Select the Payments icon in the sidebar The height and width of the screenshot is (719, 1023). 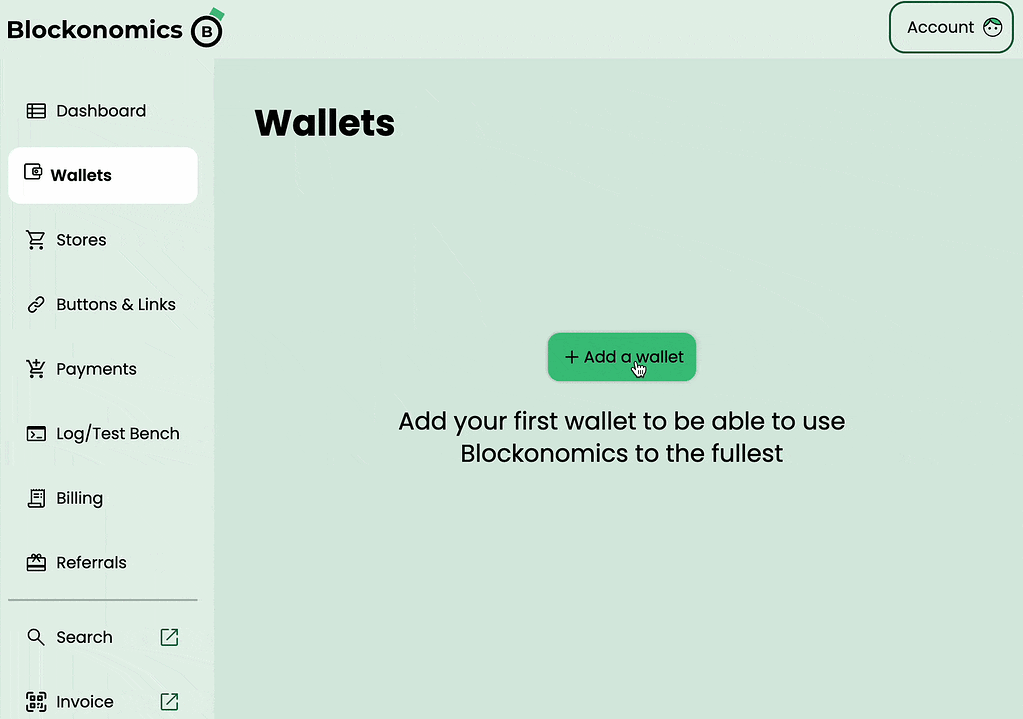[x=35, y=368]
